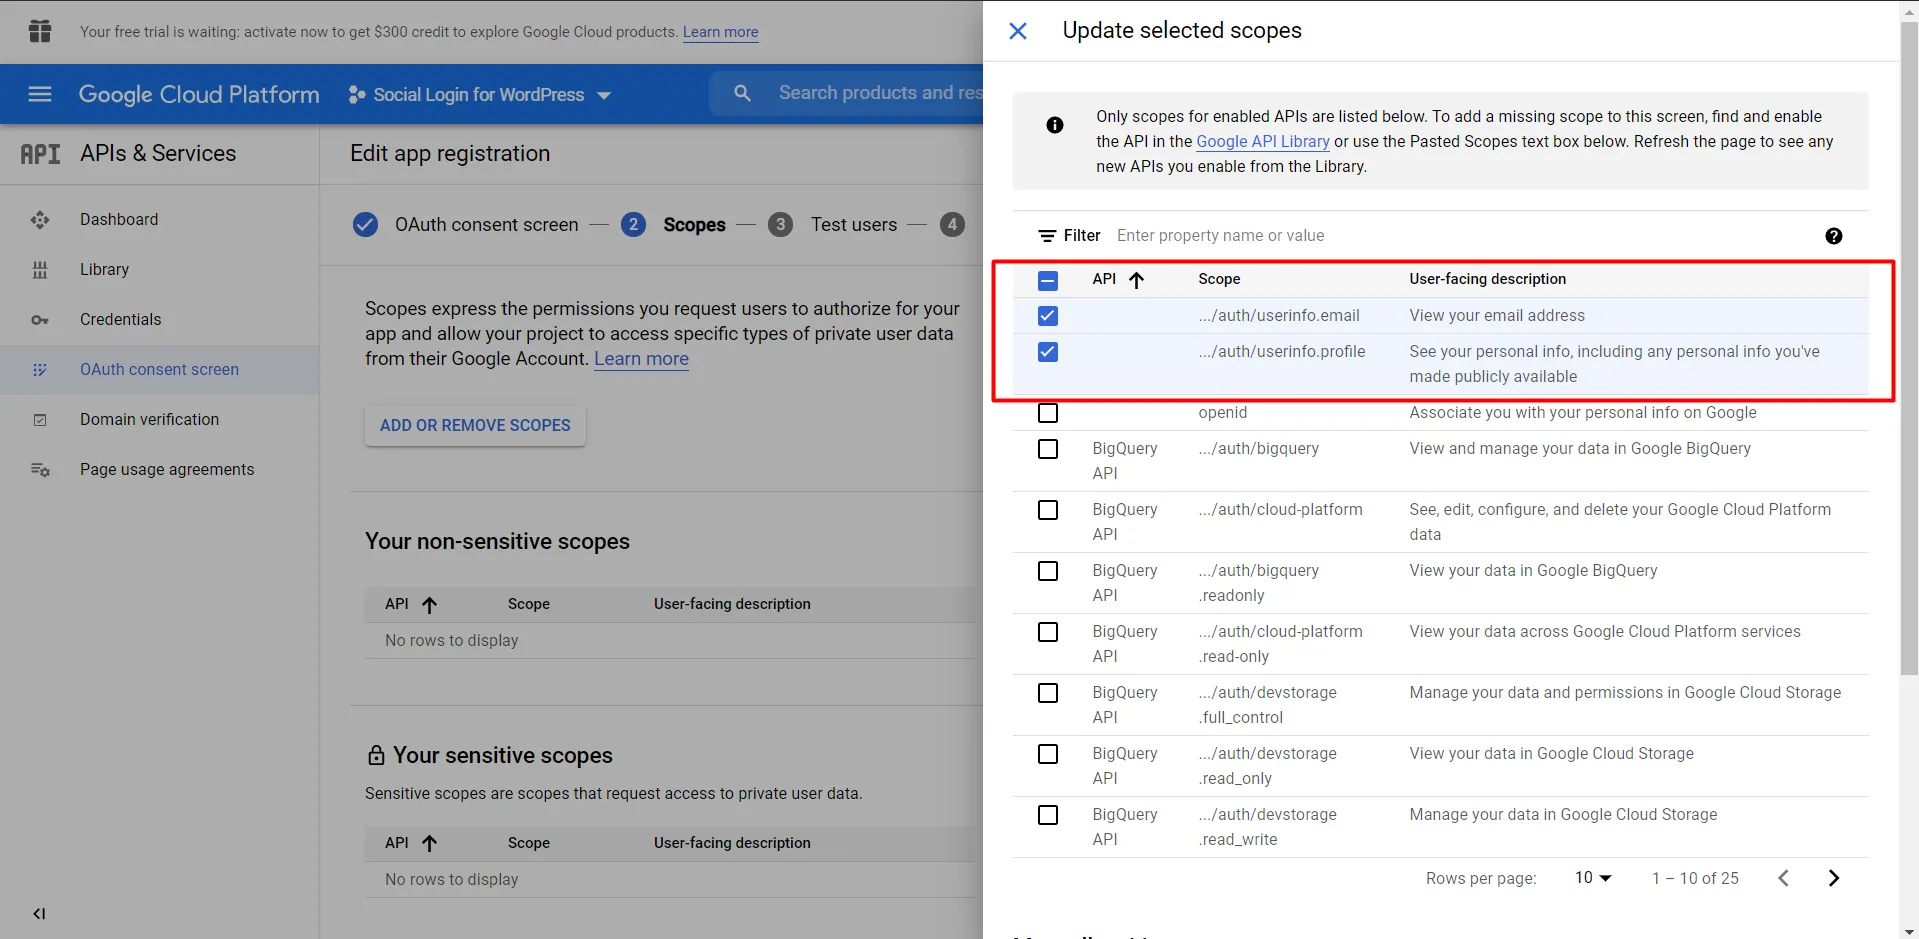The image size is (1919, 939).
Task: Click the API sort arrow in non-sensitive scopes table
Action: click(x=430, y=604)
